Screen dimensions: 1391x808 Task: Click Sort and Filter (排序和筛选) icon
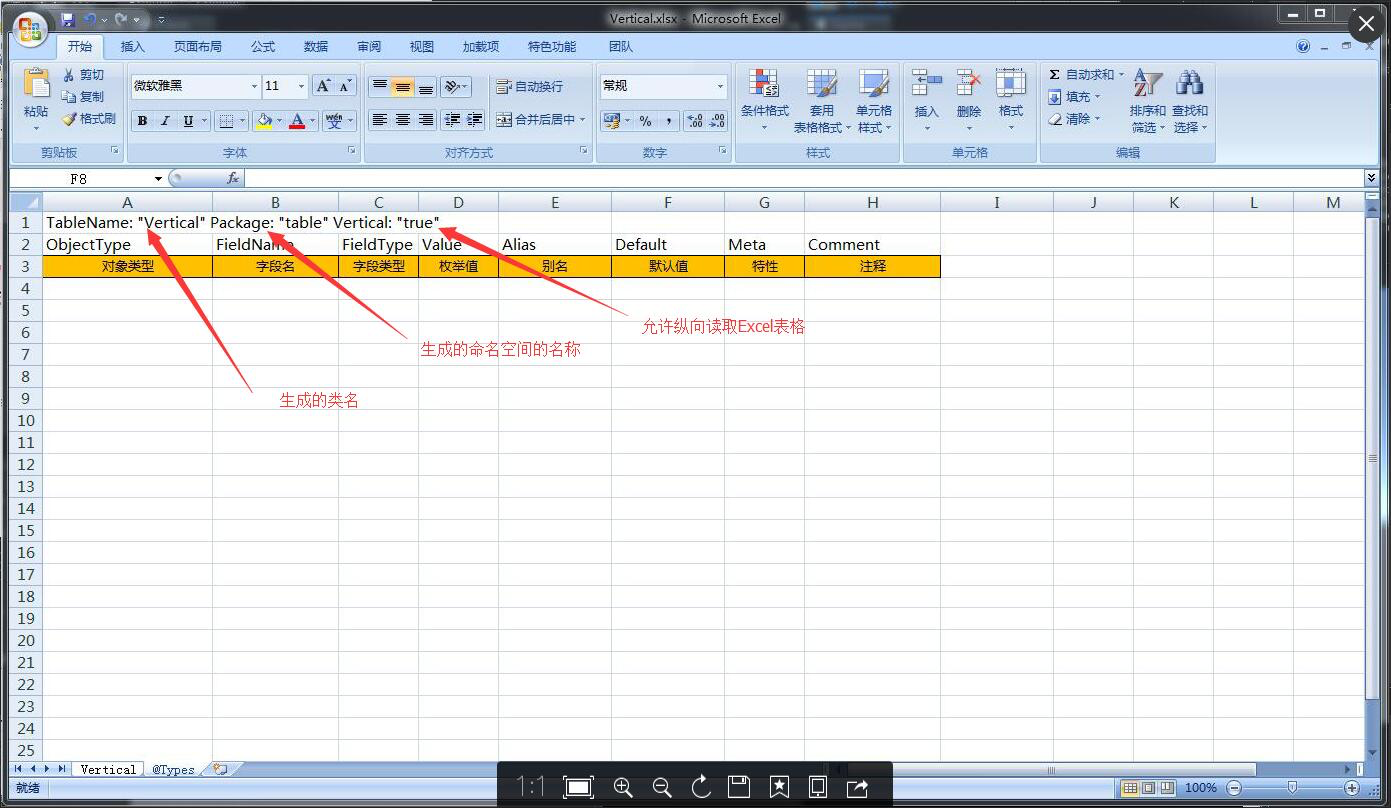pos(1148,84)
